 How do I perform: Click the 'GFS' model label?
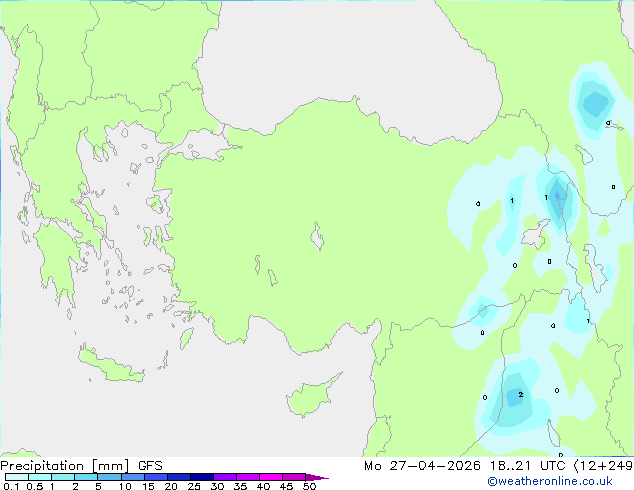tap(150, 466)
